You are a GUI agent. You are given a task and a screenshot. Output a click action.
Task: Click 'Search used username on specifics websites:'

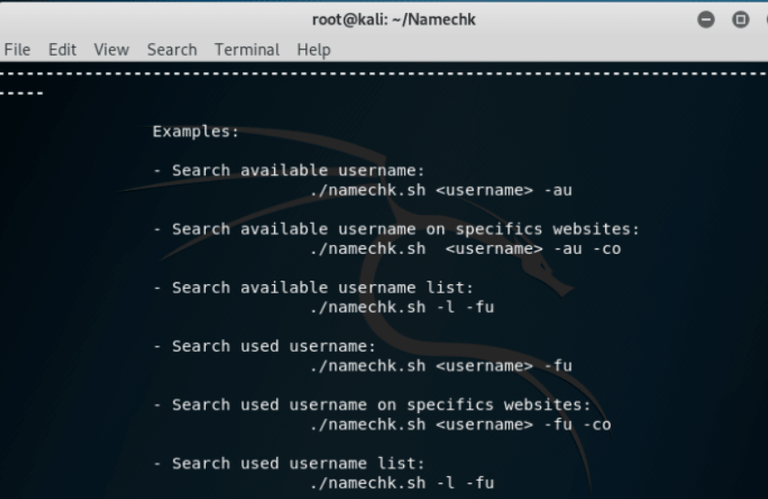pyautogui.click(x=372, y=405)
